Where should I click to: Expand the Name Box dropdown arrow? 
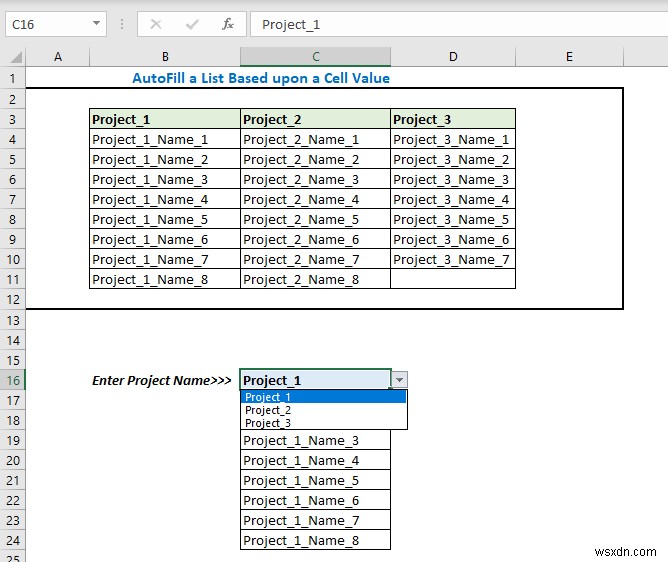point(97,23)
